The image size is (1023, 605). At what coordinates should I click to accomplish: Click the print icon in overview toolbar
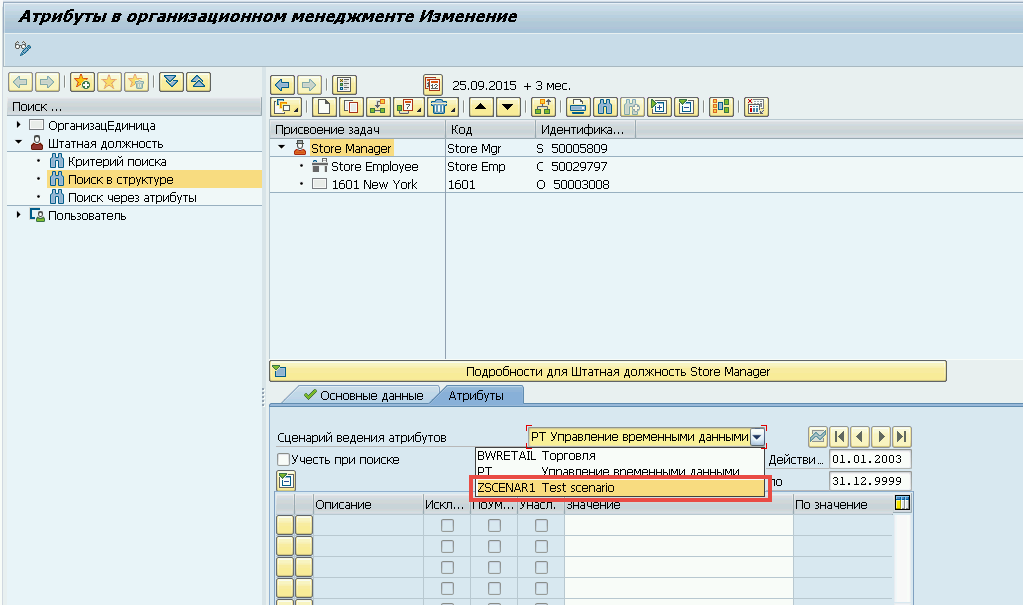point(578,106)
